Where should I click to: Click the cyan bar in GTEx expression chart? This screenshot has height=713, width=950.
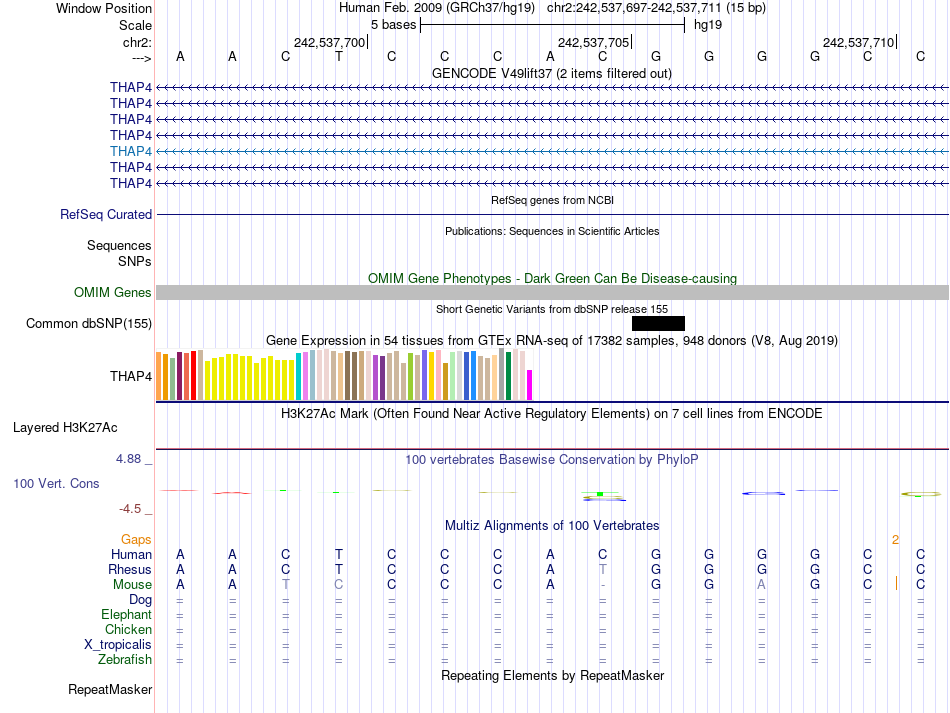click(299, 376)
